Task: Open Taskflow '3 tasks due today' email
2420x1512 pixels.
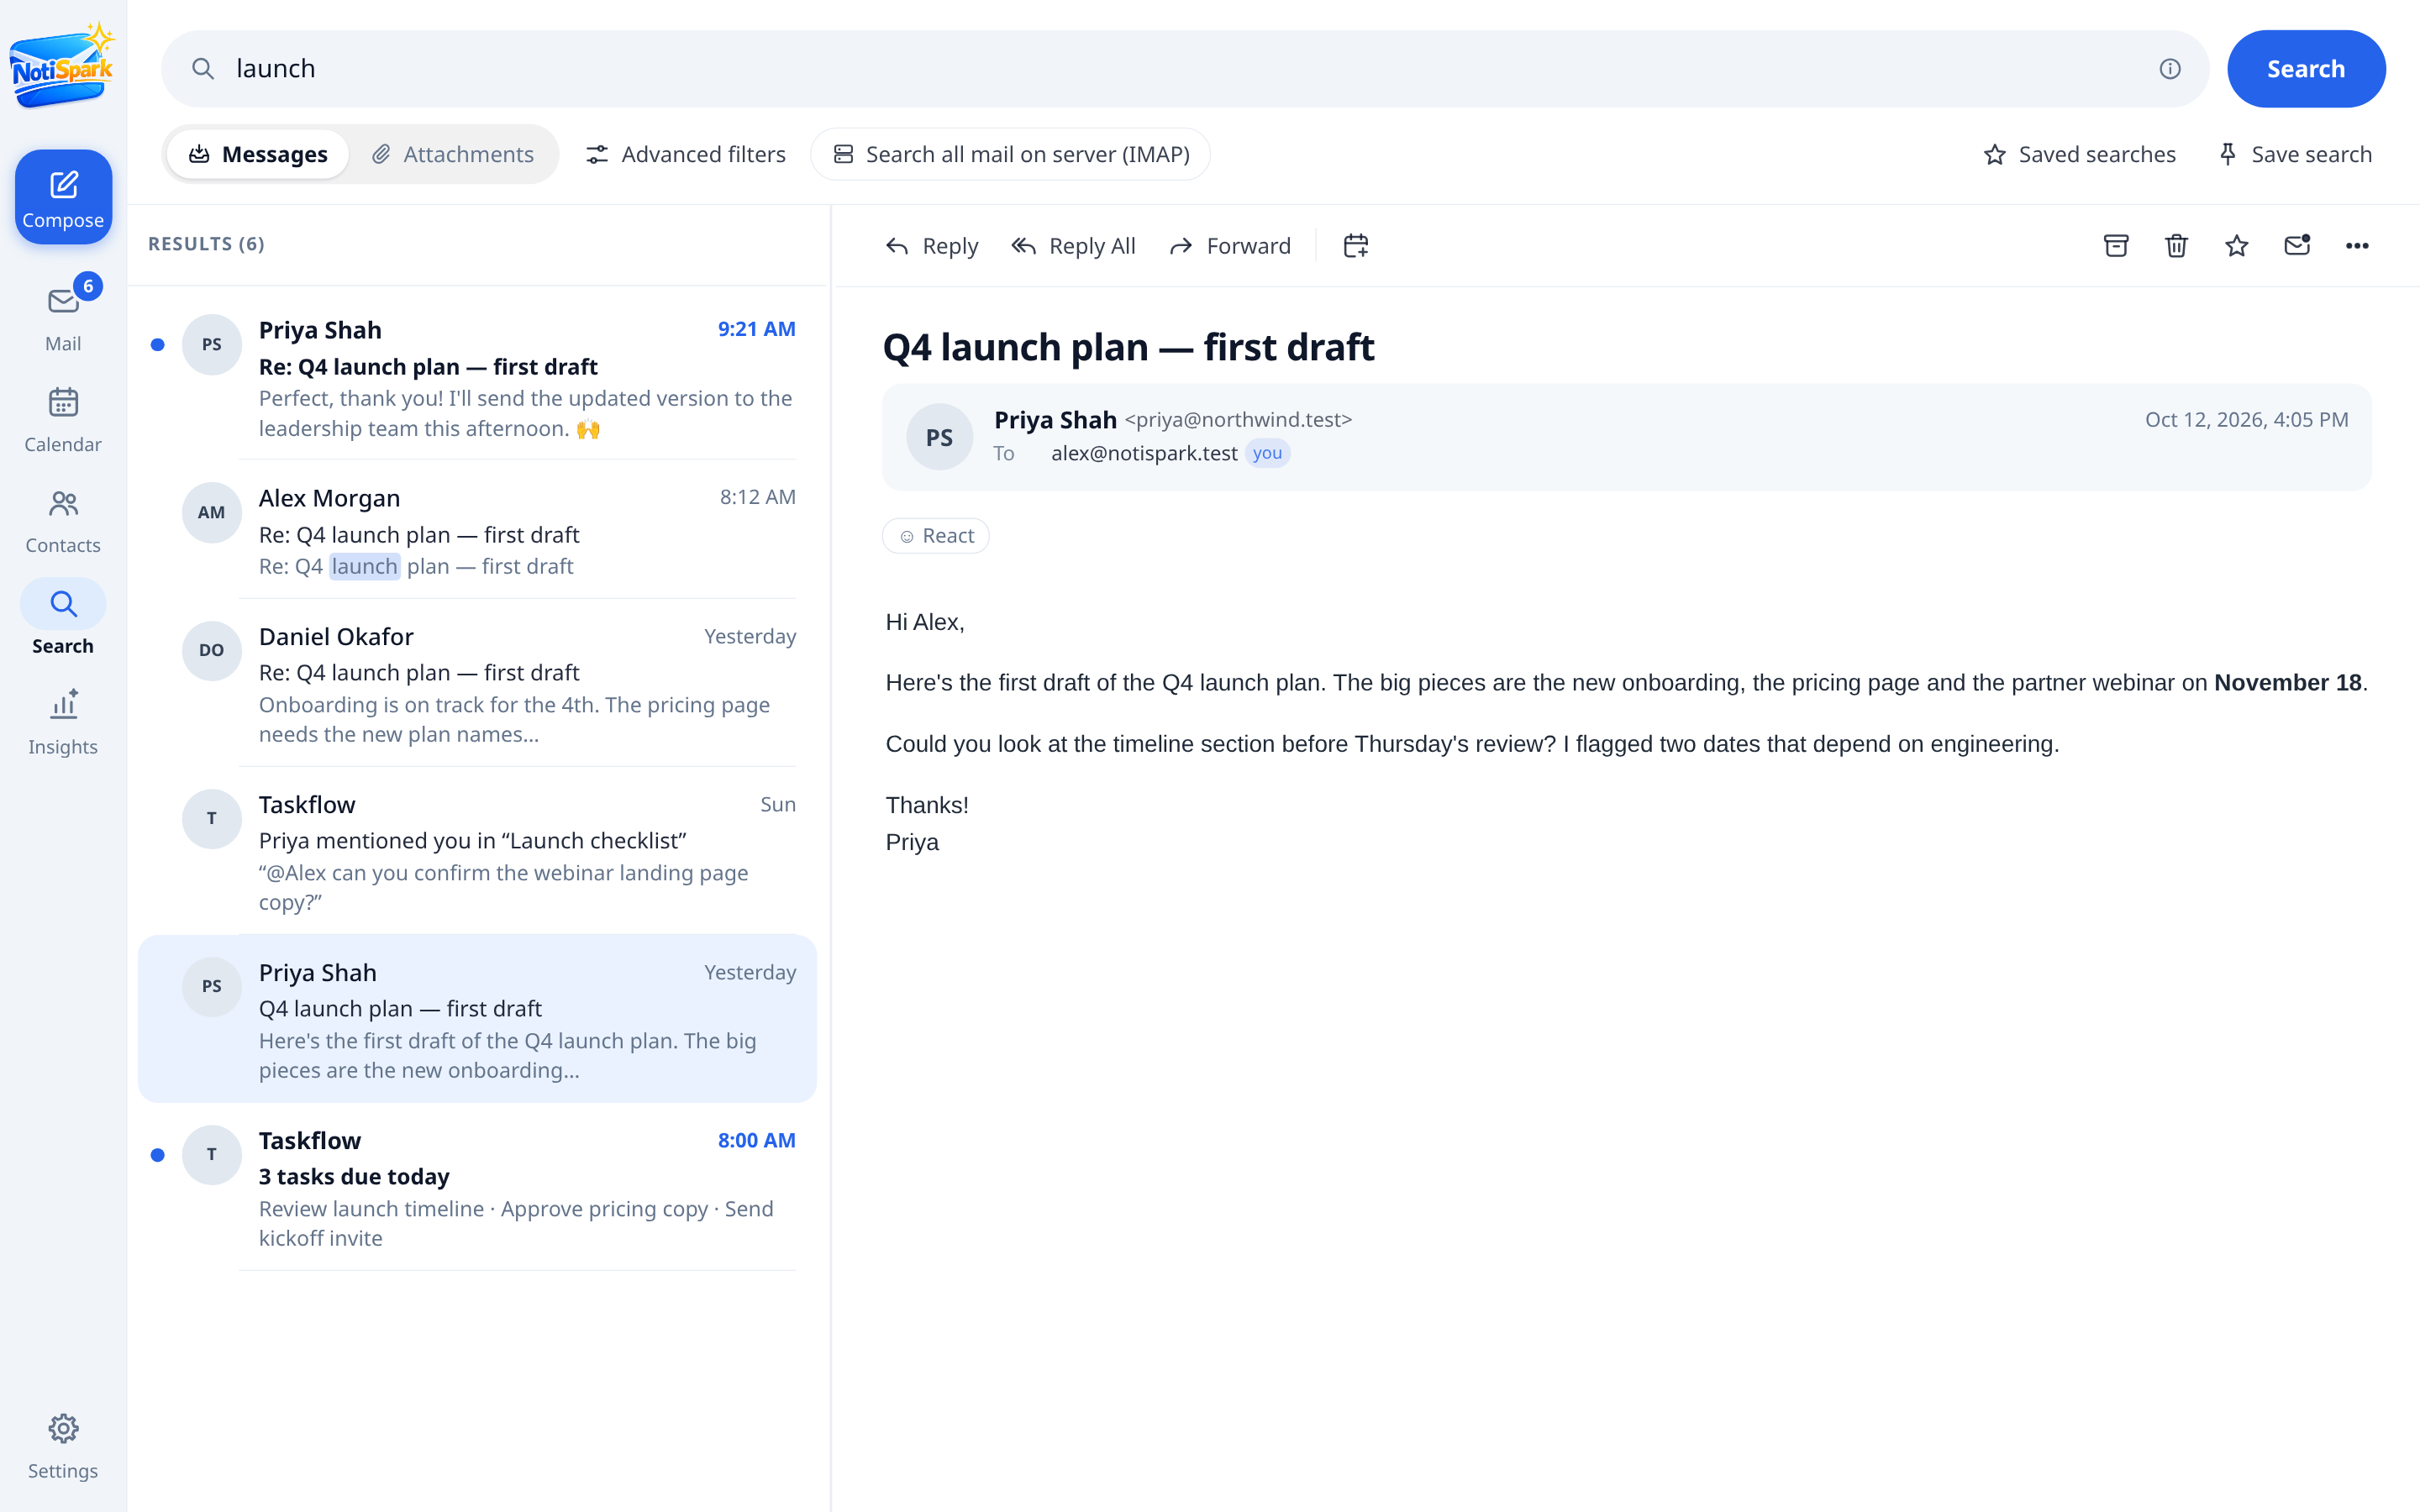Action: tap(478, 1187)
